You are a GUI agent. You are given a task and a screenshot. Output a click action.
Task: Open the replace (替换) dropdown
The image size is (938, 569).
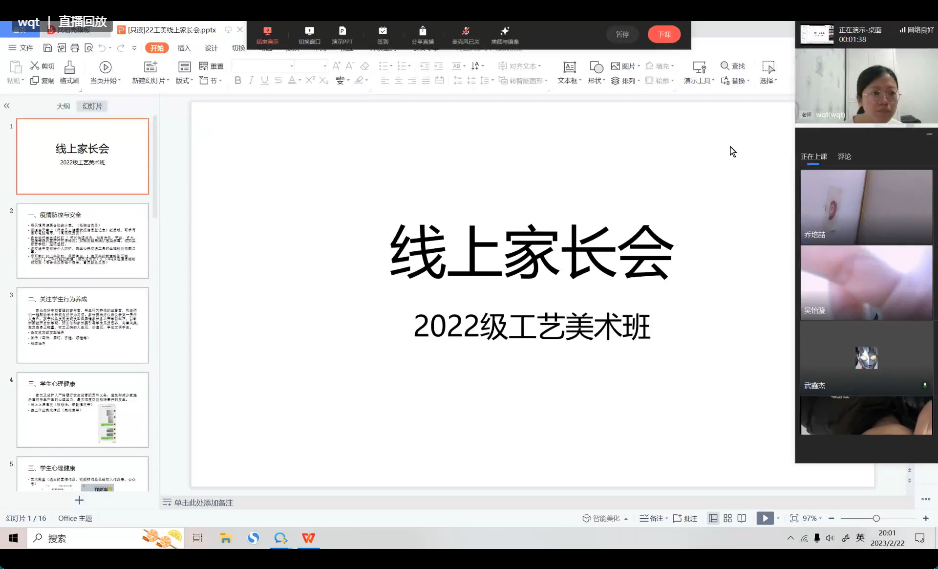click(x=733, y=80)
